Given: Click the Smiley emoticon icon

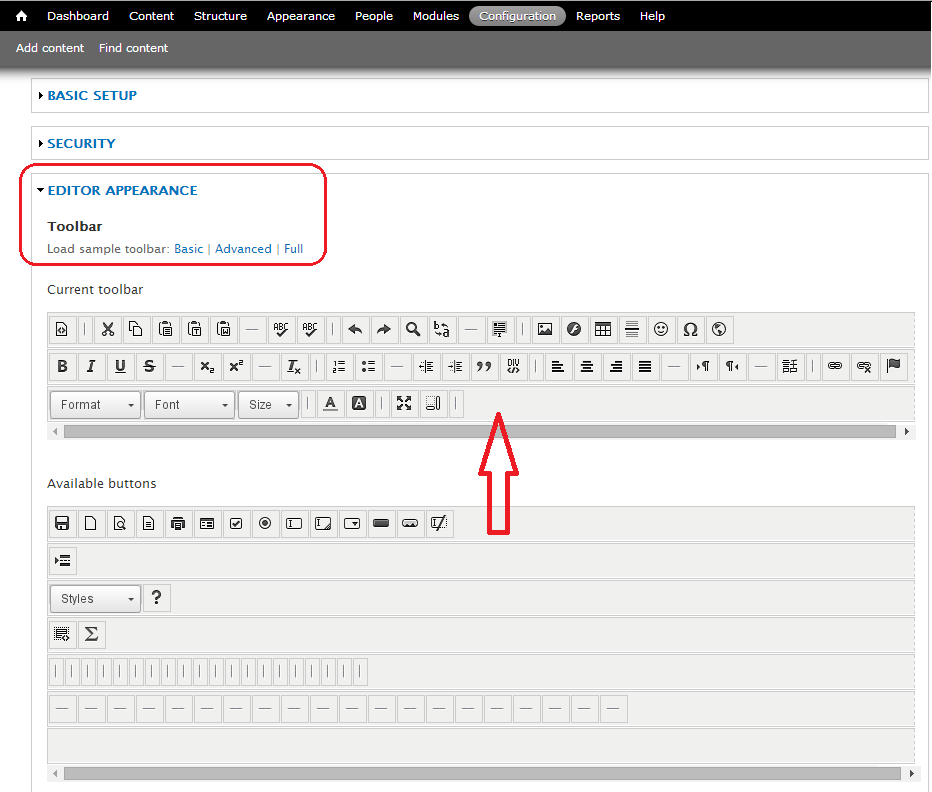Looking at the screenshot, I should (x=660, y=329).
